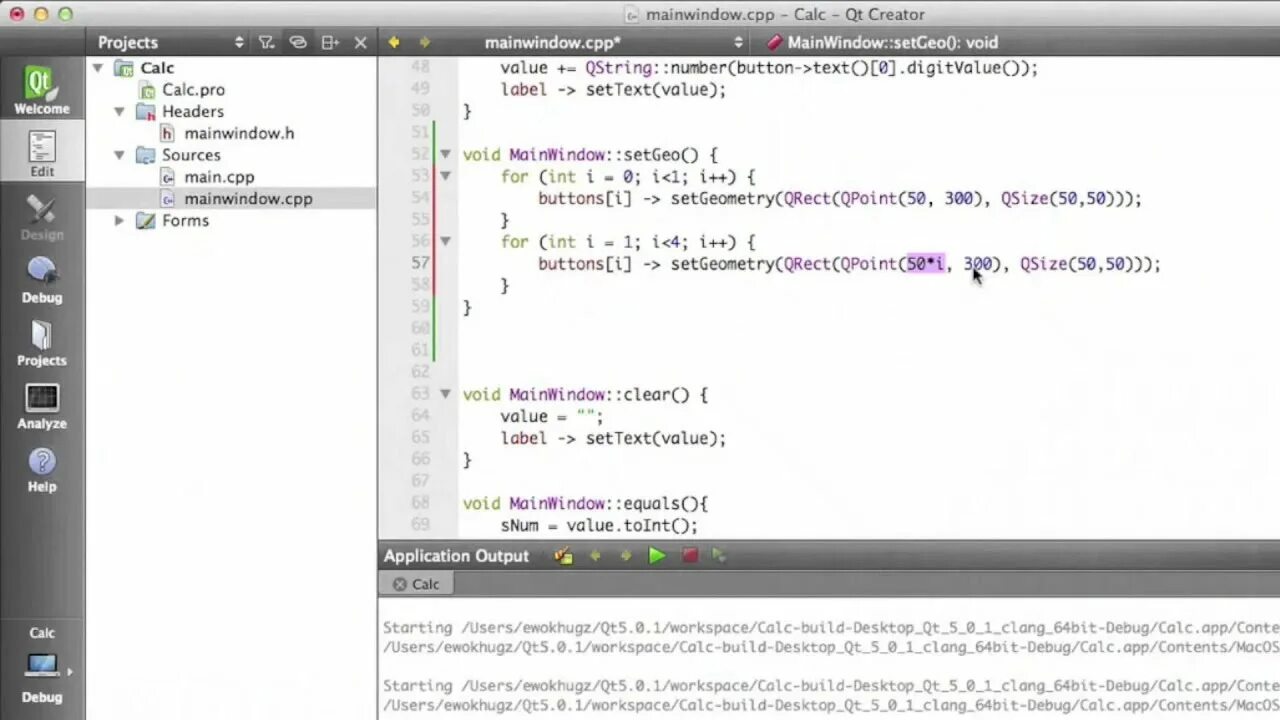The image size is (1280, 720).
Task: Open the Help mode
Action: 42,468
